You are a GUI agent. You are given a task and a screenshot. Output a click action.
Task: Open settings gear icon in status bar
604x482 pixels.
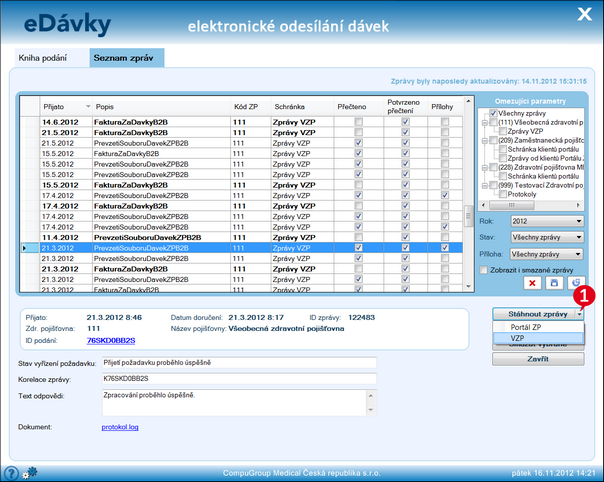click(x=29, y=472)
